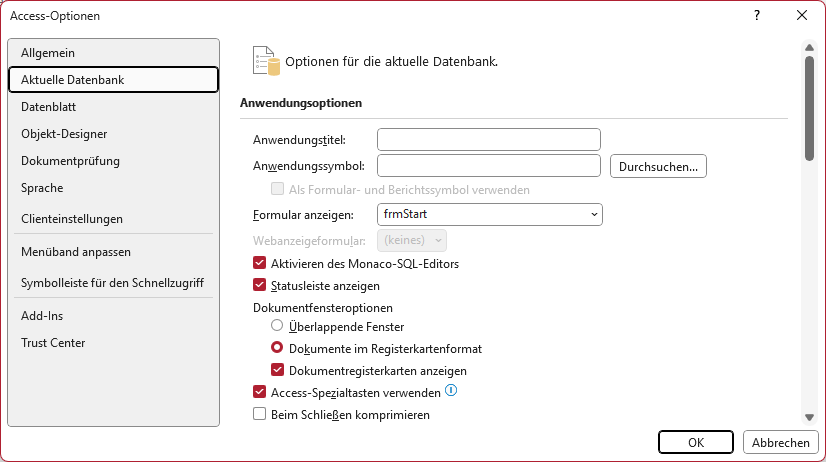
Task: Click into the Anwendungstitel text field
Action: pos(489,140)
